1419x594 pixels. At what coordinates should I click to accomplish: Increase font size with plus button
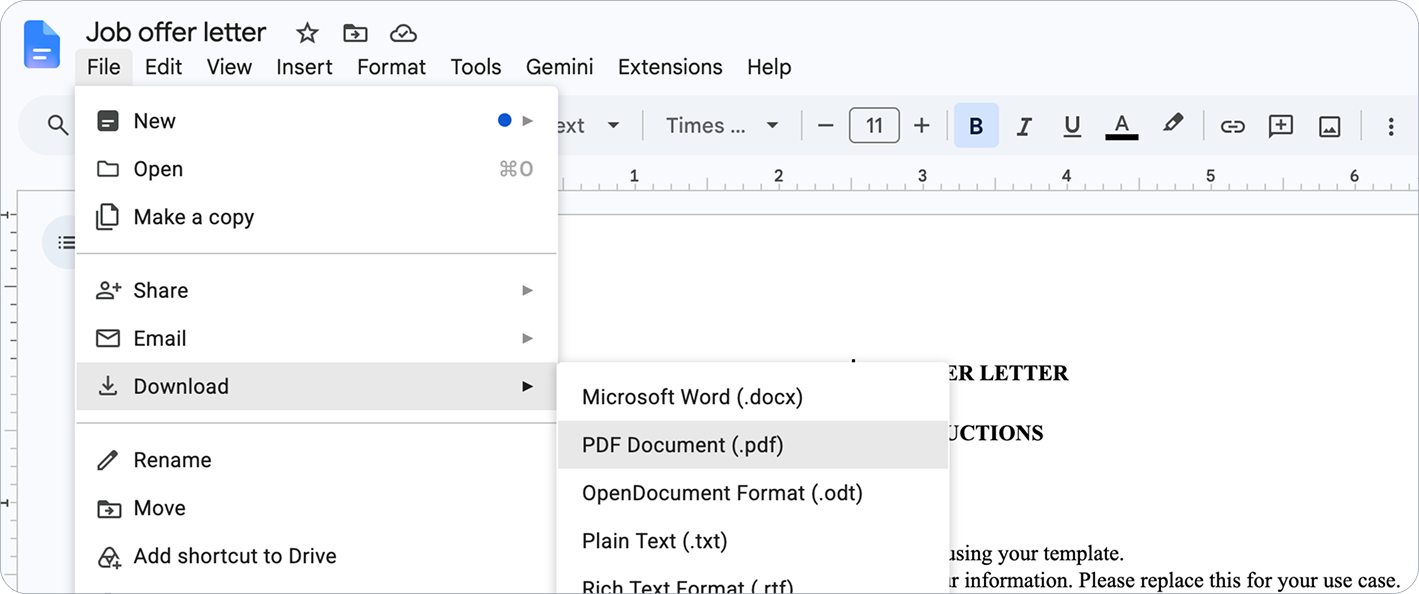(922, 125)
